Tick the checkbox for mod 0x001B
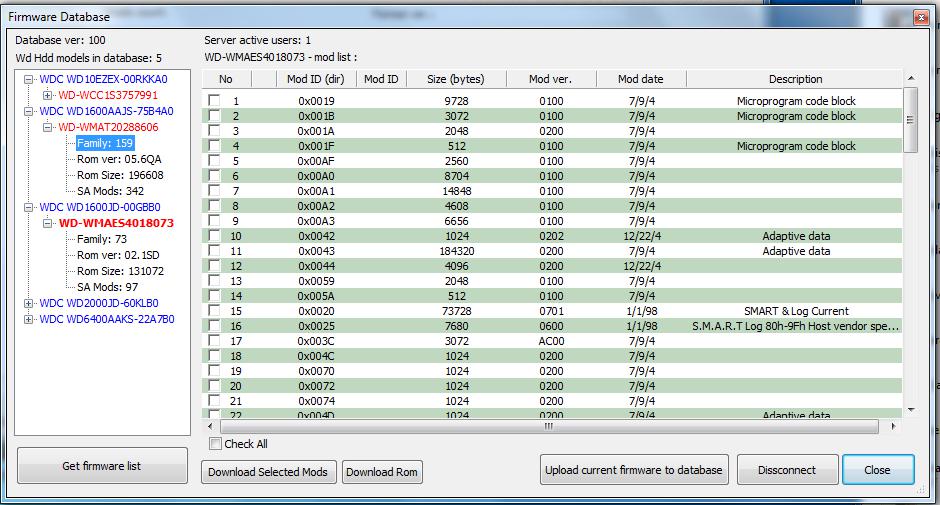This screenshot has width=940, height=505. coord(214,115)
